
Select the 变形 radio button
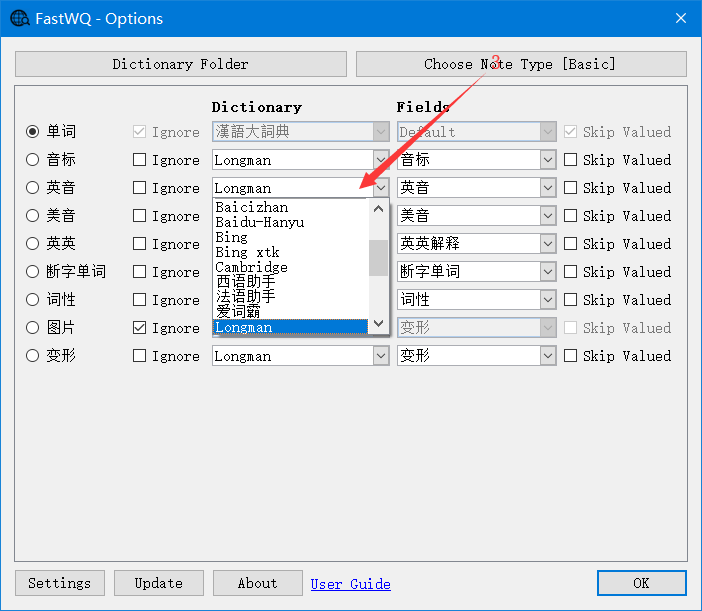point(33,356)
